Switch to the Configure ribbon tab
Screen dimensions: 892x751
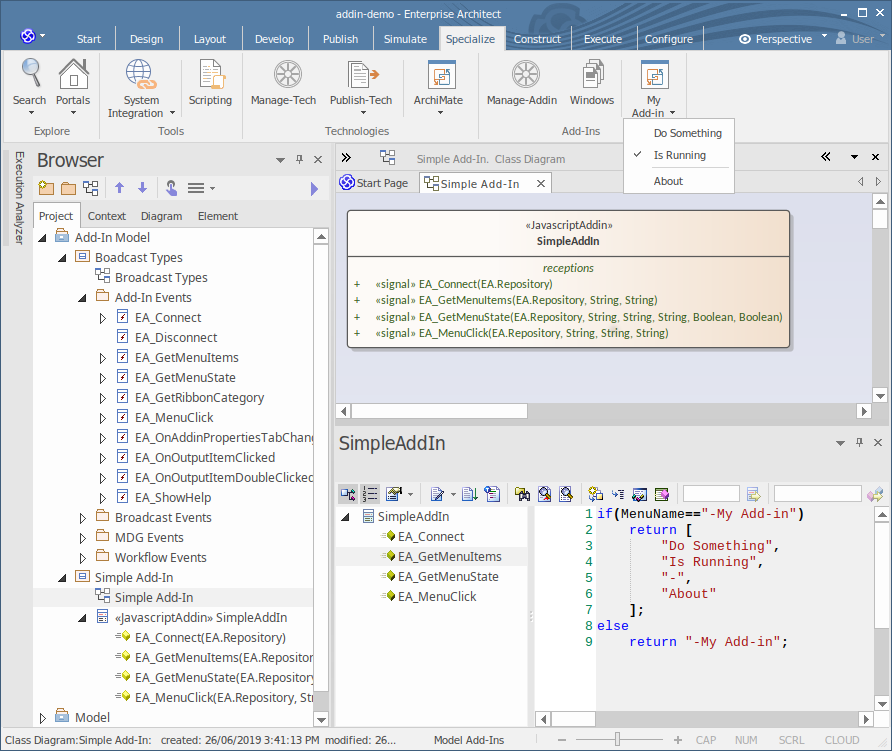tap(668, 39)
